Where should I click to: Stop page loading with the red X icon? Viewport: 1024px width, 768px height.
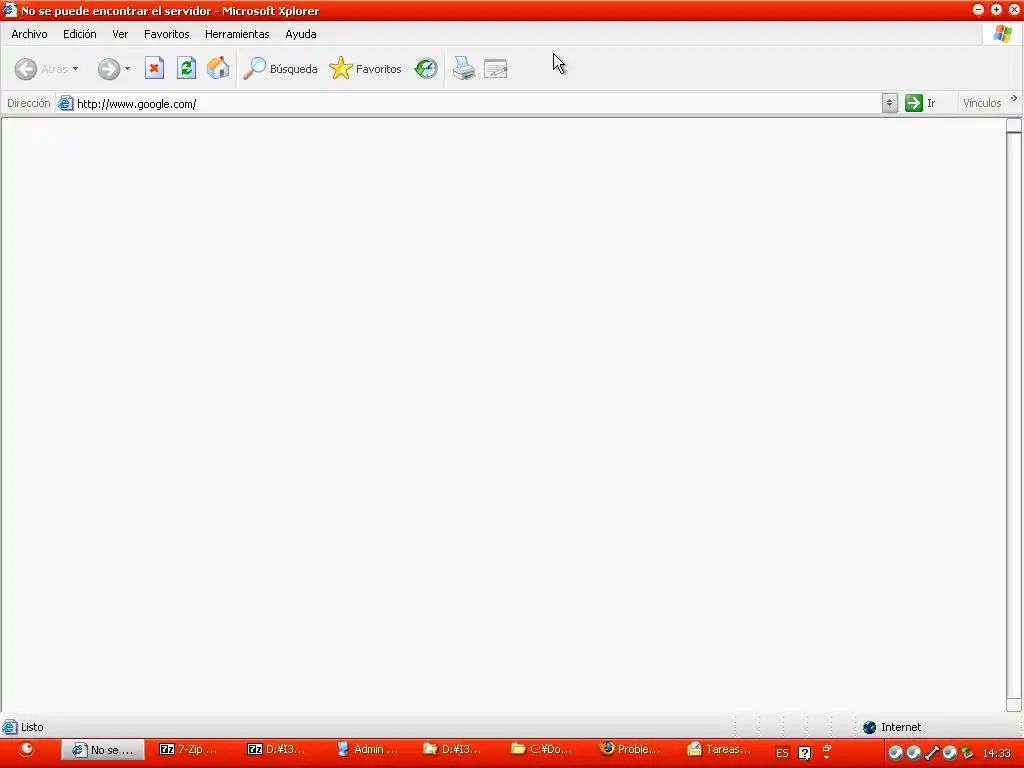coord(154,68)
